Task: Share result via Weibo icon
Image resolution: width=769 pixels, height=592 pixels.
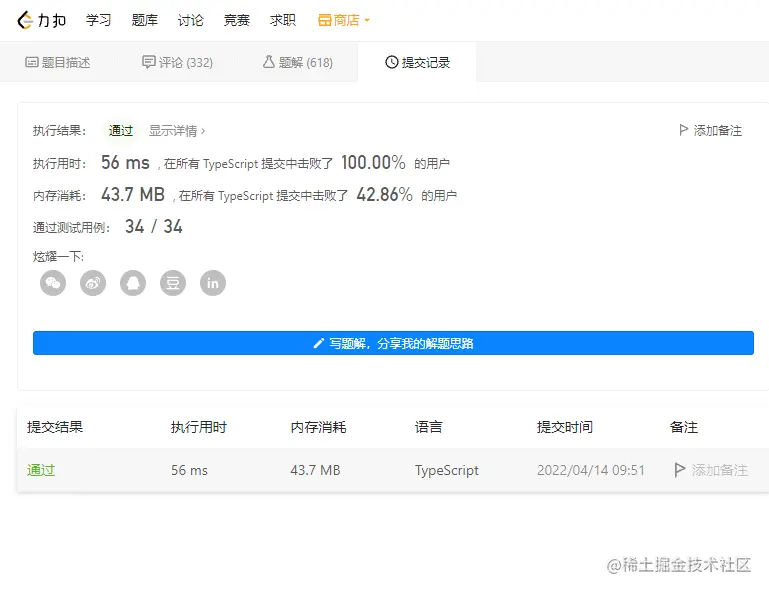Action: coord(93,283)
